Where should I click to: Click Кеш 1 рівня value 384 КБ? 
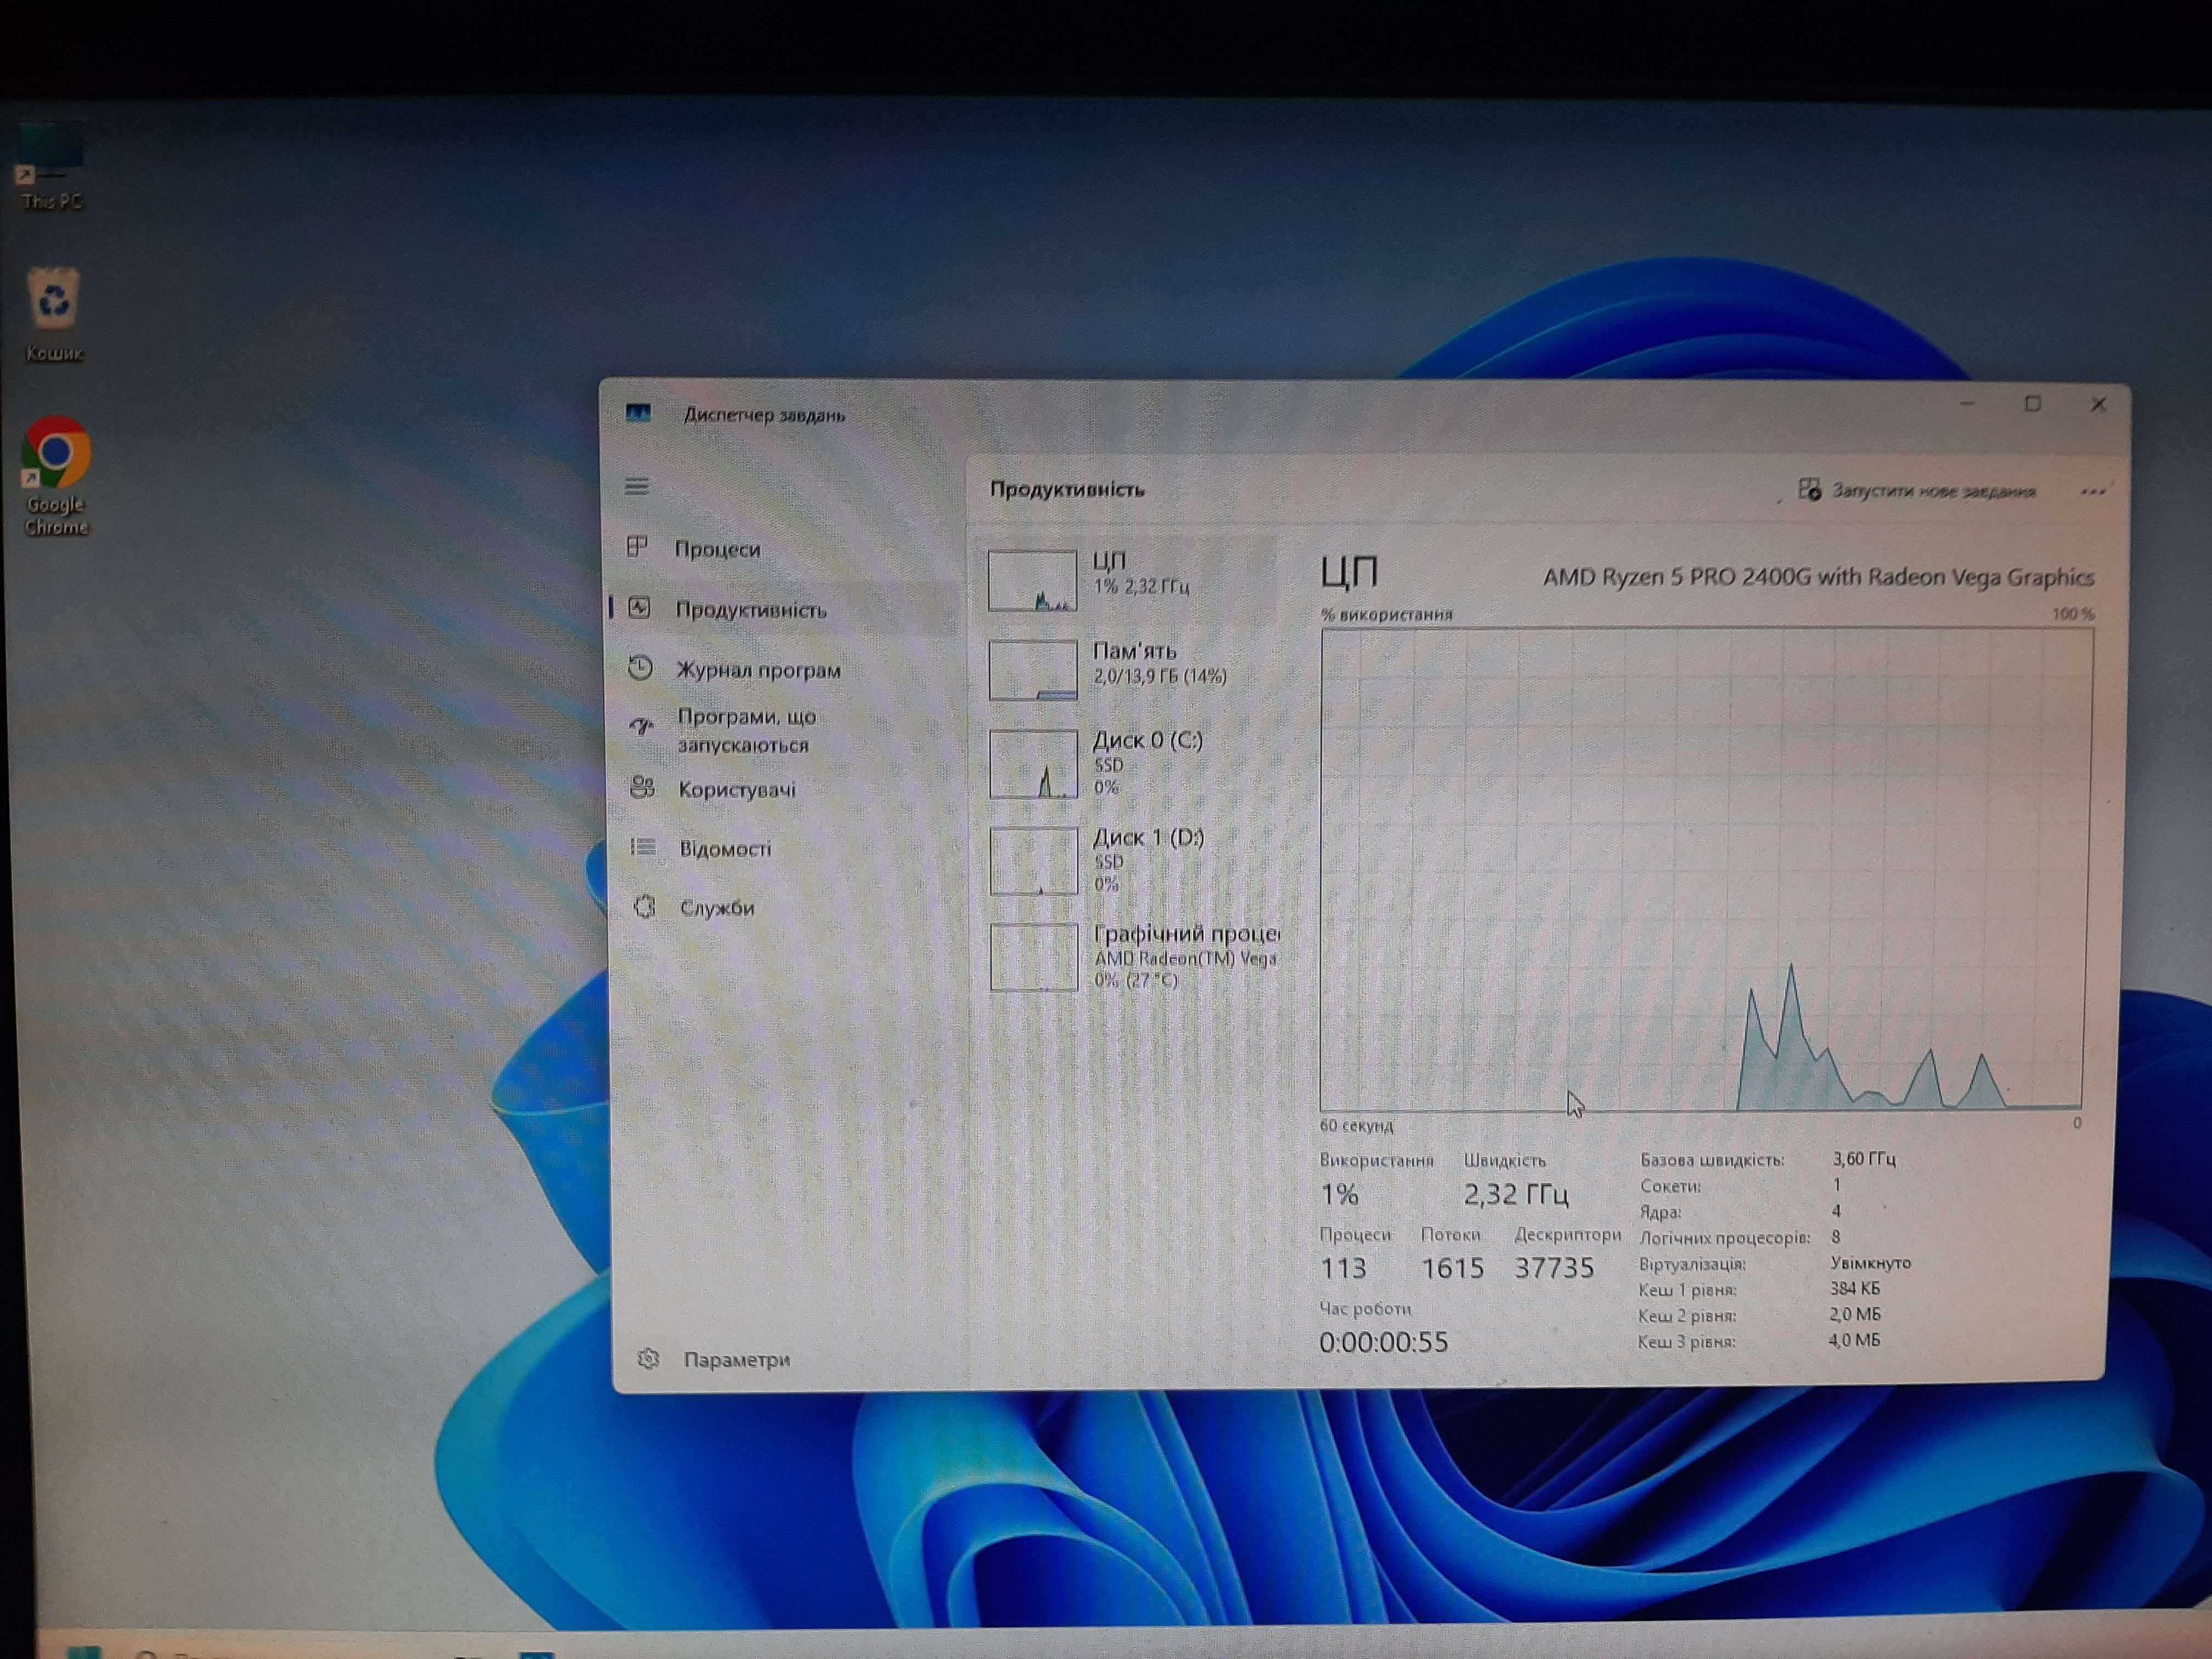1855,1289
